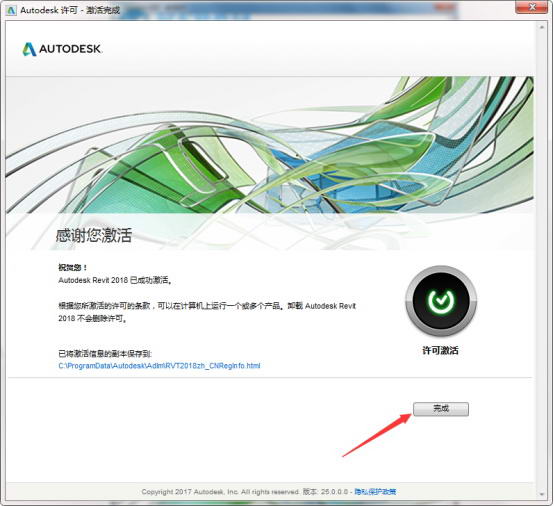Select the 许可激活 label under the icon

441,351
